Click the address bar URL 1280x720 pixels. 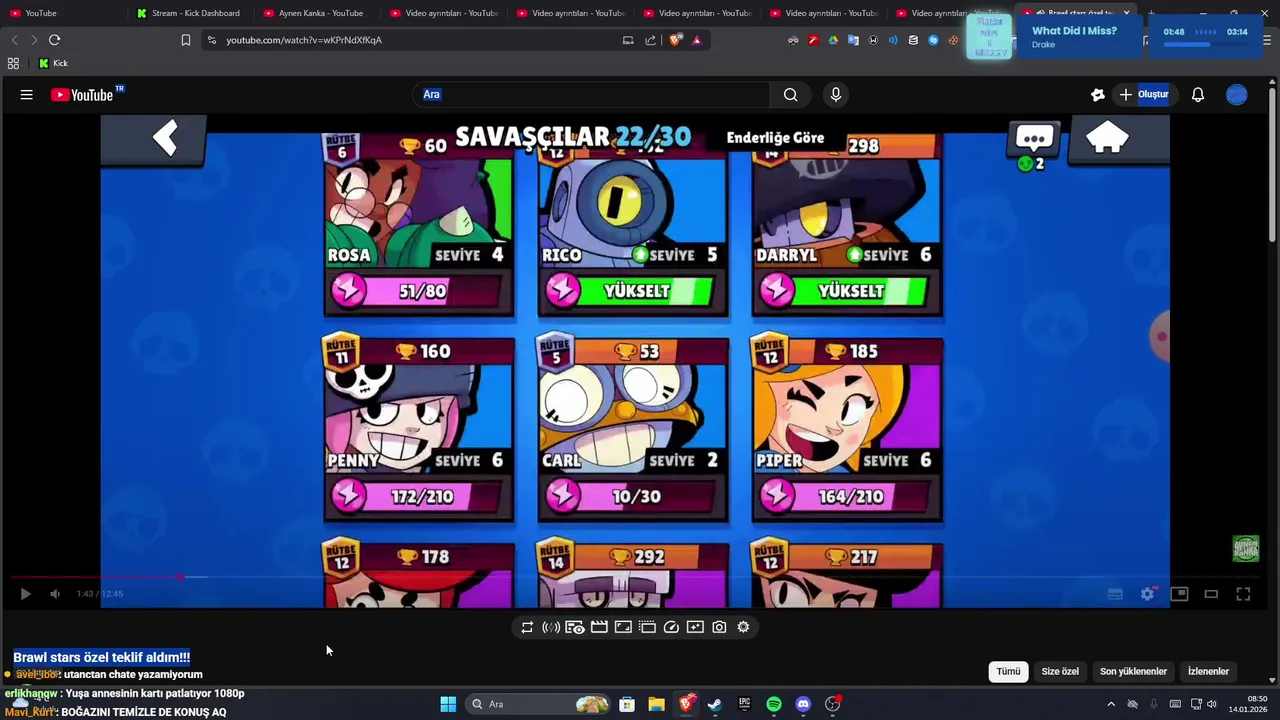click(x=304, y=40)
